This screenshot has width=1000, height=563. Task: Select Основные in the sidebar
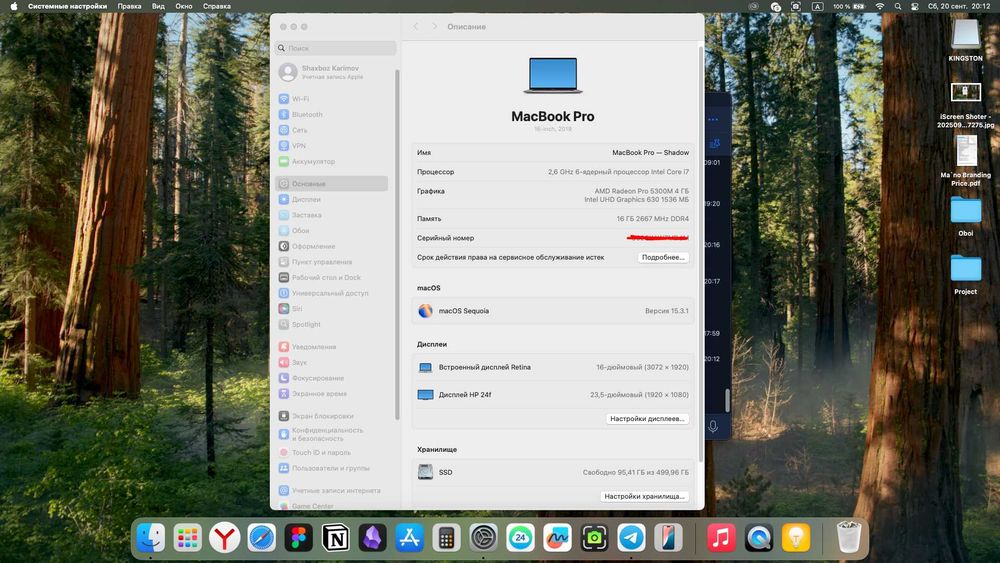point(332,184)
